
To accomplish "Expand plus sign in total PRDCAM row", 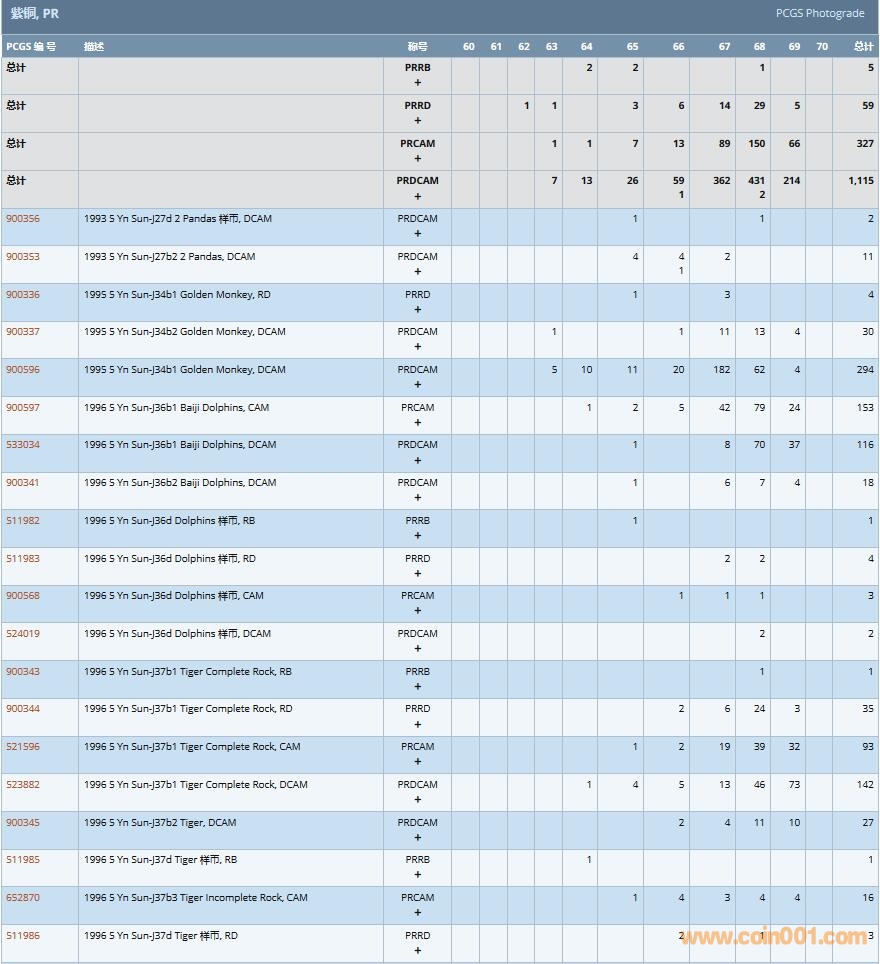I will (417, 196).
